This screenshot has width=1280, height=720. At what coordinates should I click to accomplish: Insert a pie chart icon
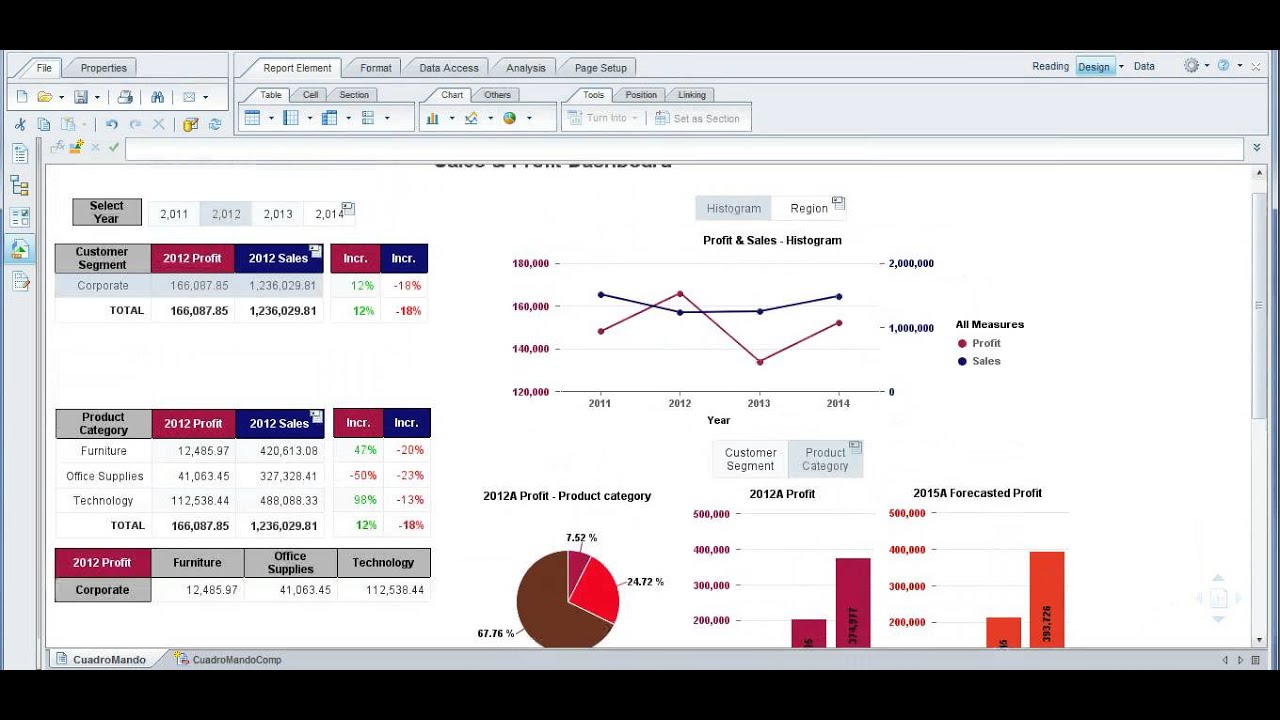(509, 118)
